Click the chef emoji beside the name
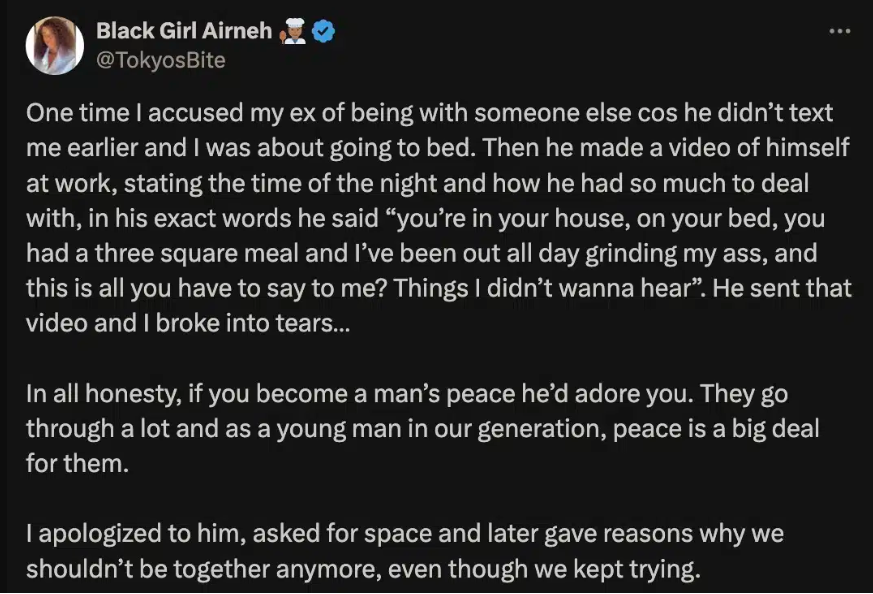873x594 pixels. click(x=292, y=31)
